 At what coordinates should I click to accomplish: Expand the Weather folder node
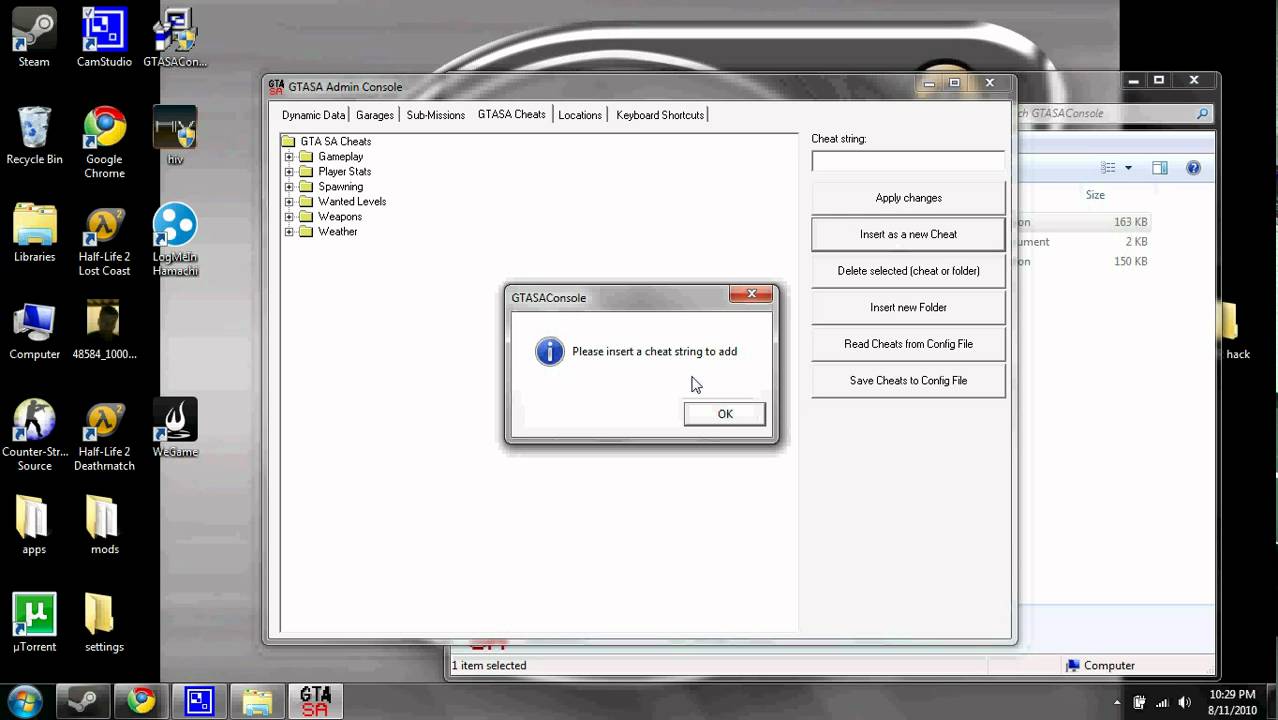coord(289,232)
